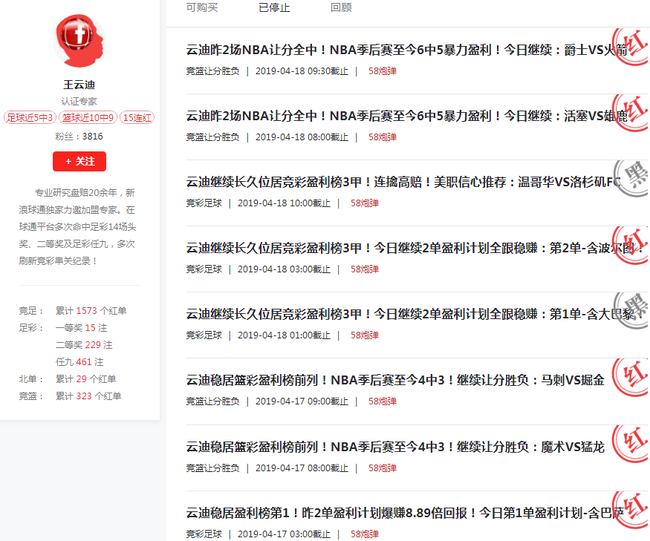Click 58炮弹 price on 马刺VS掘金 row
Screen dimensions: 650x541
(x=382, y=401)
